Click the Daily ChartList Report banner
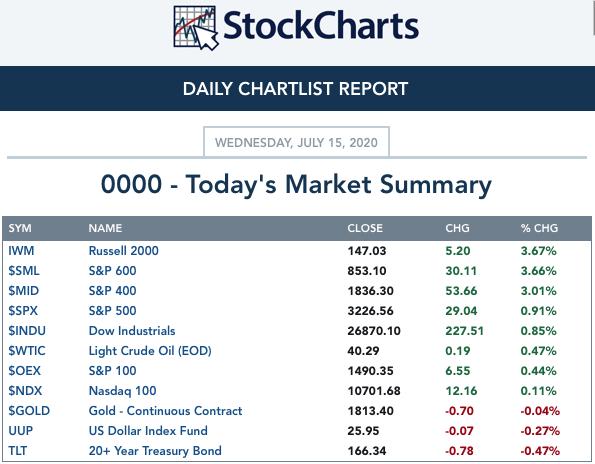595x464 pixels. point(298,89)
